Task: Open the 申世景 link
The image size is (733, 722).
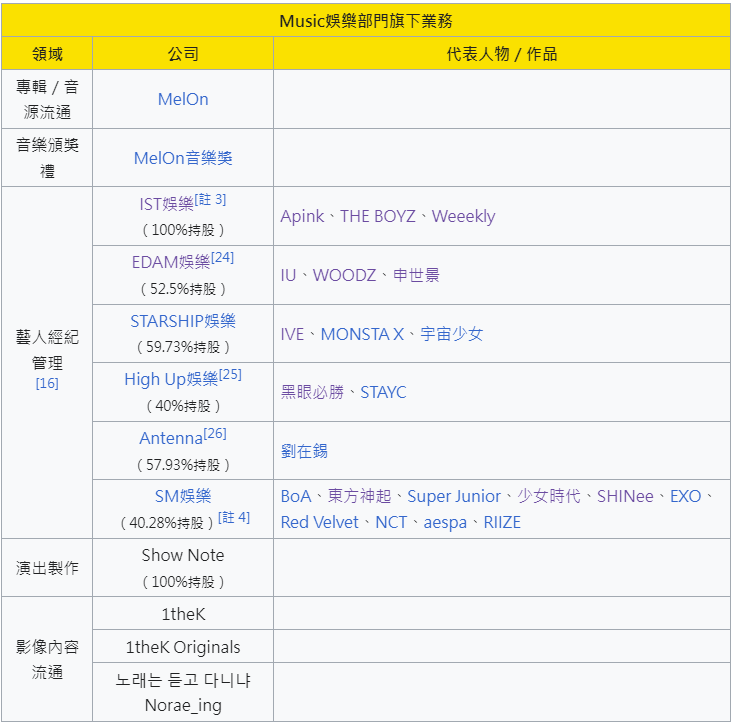Action: click(416, 275)
